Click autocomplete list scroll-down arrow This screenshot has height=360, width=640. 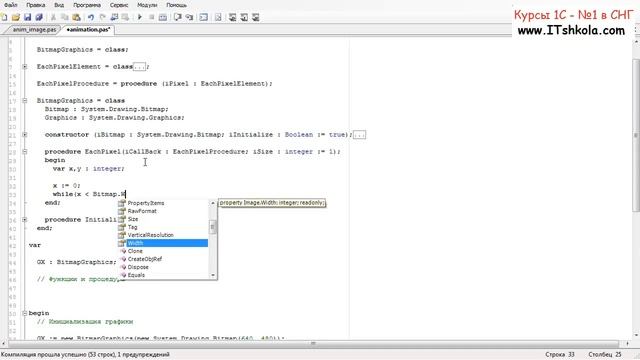[x=213, y=276]
